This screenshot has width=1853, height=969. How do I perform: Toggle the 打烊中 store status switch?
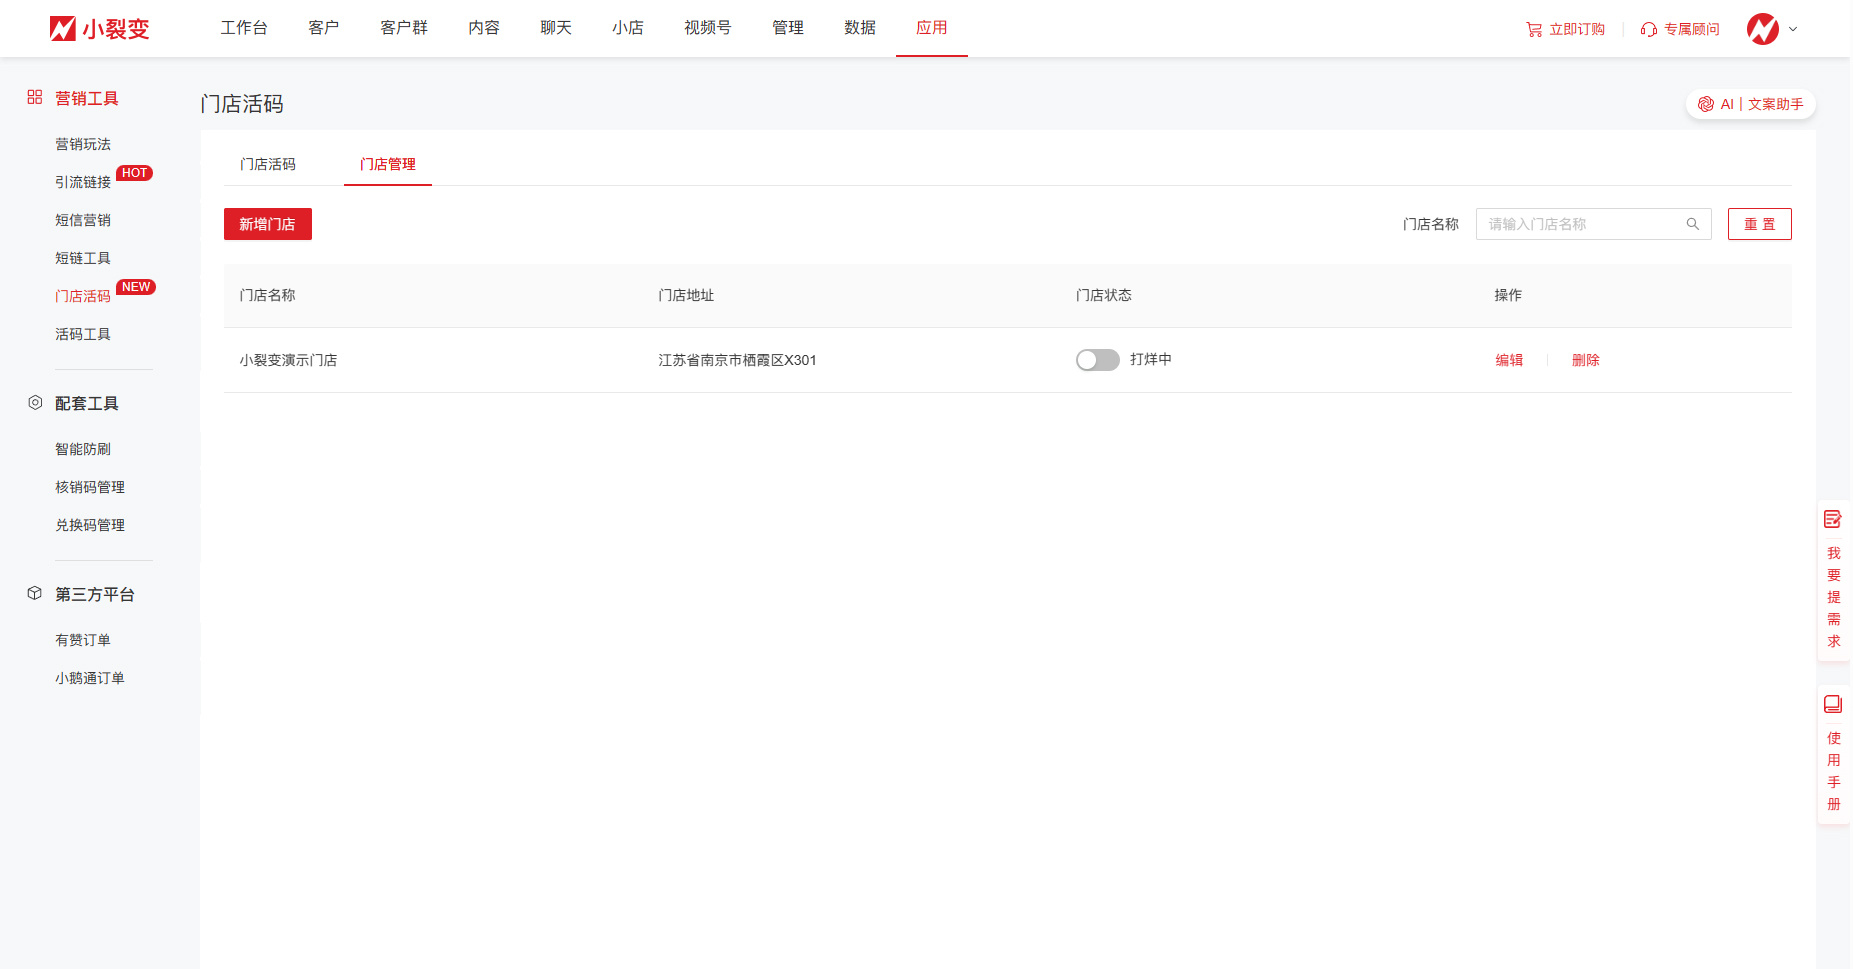pos(1097,360)
